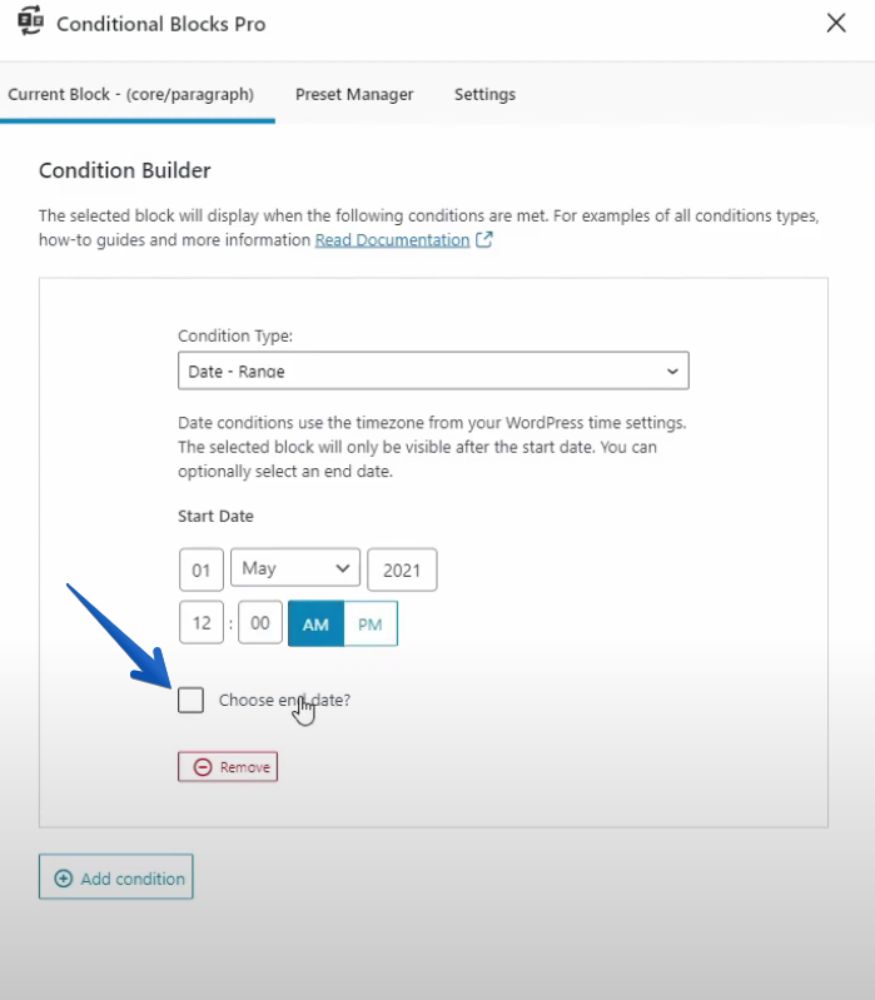Image resolution: width=875 pixels, height=1000 pixels.
Task: Click the year field showing 2021
Action: point(402,570)
